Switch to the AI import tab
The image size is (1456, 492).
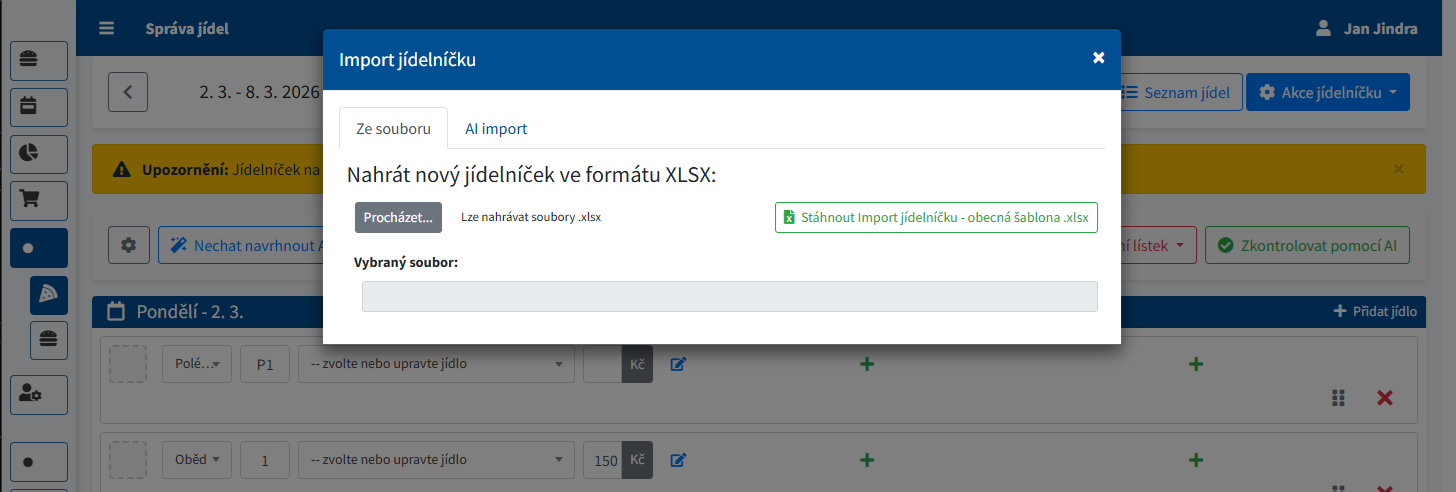(x=496, y=129)
